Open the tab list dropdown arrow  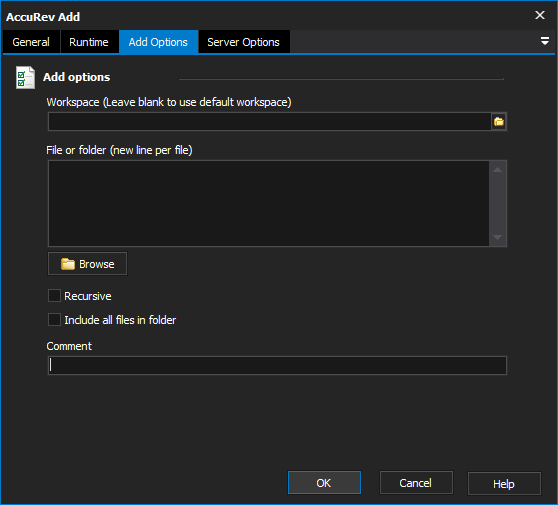pyautogui.click(x=544, y=41)
